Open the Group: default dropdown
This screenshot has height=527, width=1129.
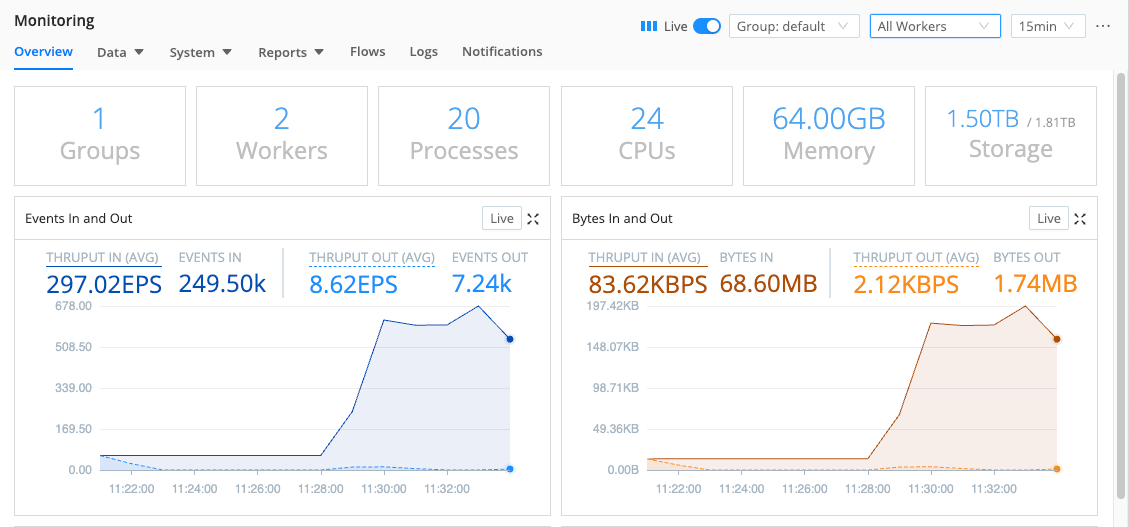pyautogui.click(x=794, y=27)
